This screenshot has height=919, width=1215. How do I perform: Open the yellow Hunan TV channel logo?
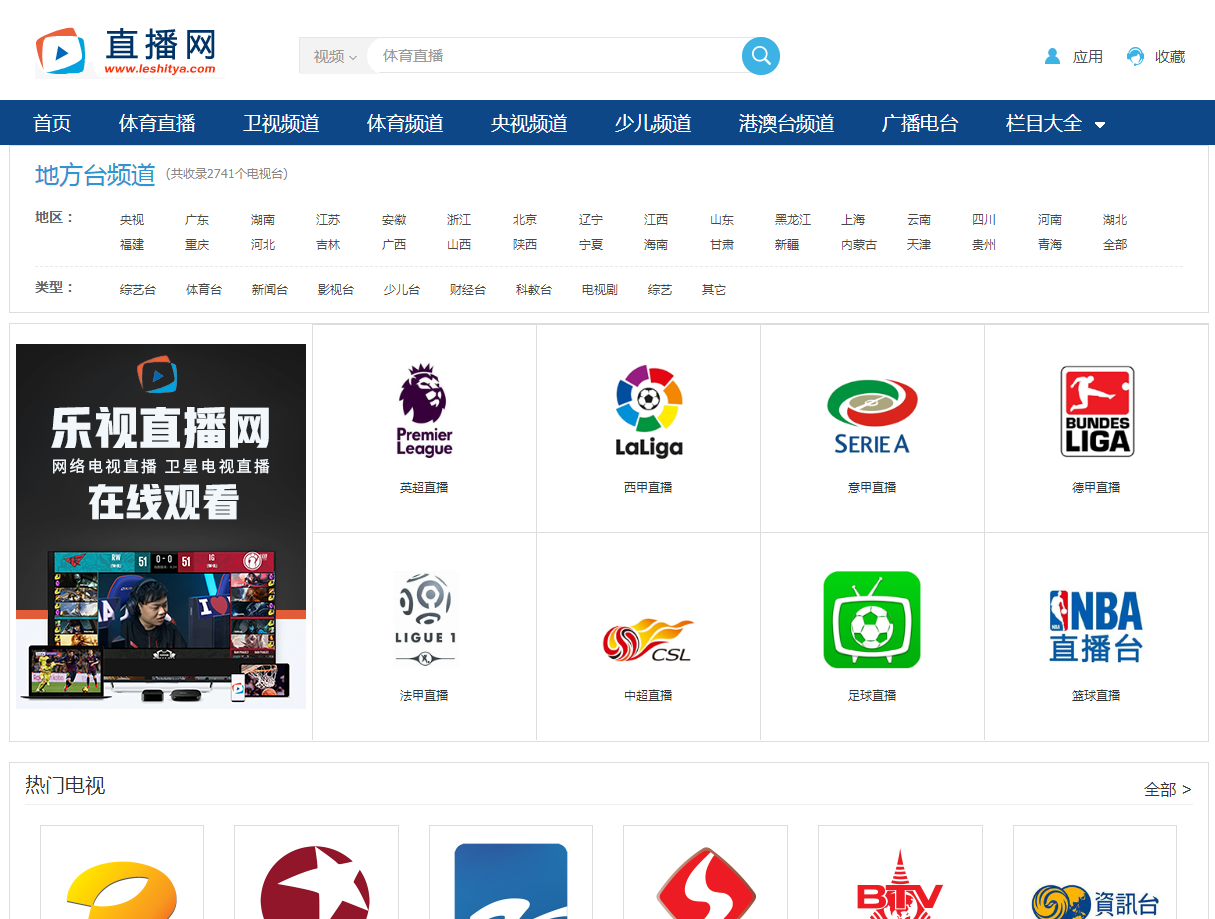pos(121,890)
